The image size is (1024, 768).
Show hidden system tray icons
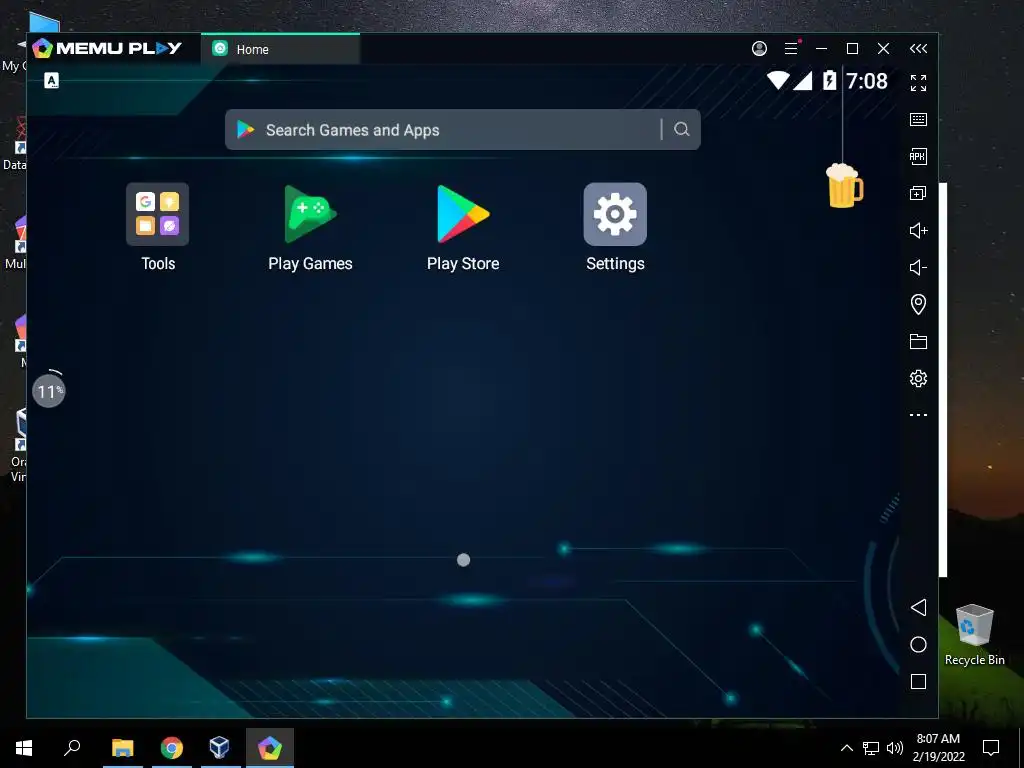(x=846, y=748)
